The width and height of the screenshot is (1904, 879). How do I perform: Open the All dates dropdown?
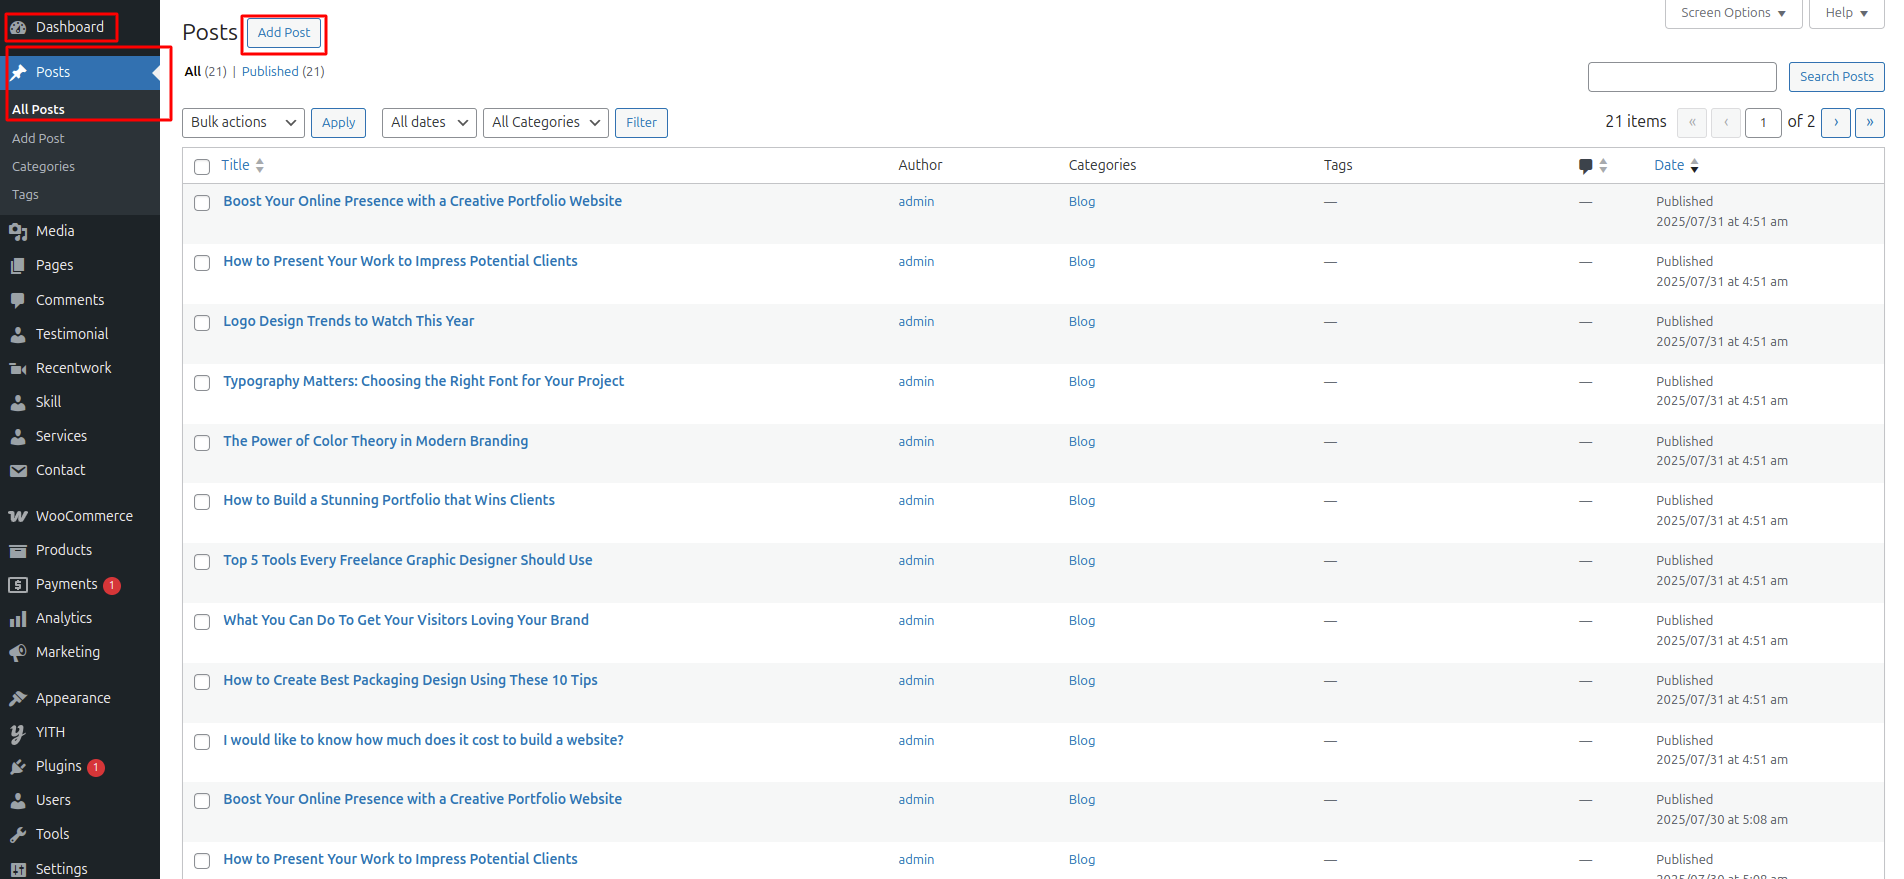point(429,122)
